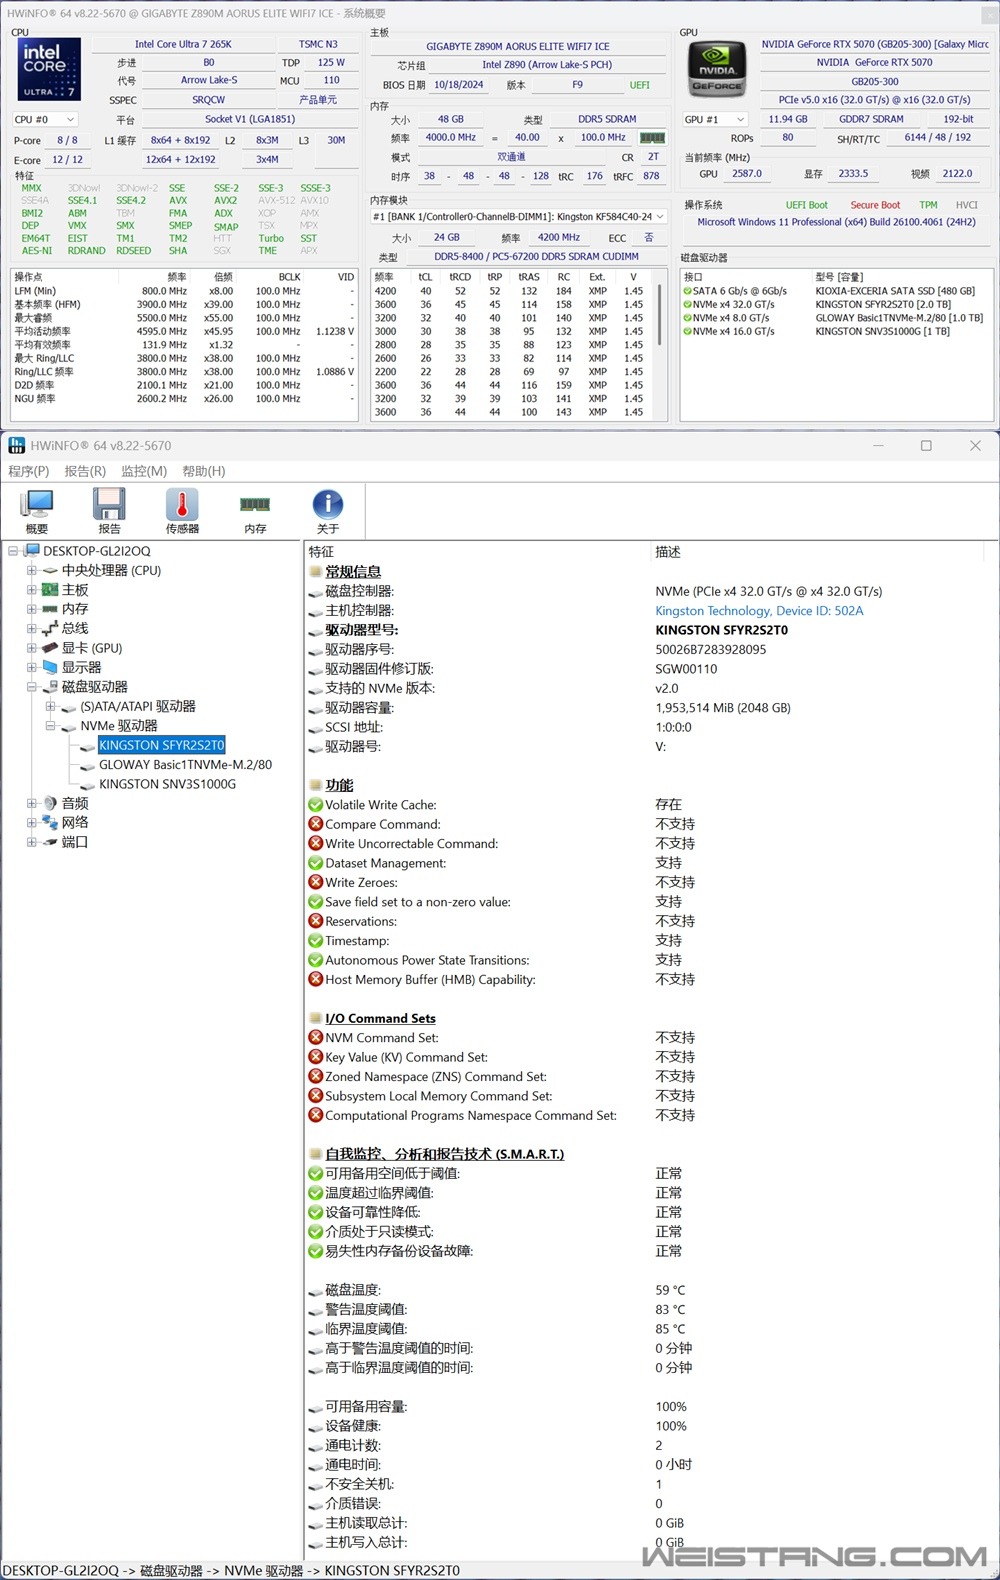
Task: Expand the 显卡 (GPU) branch
Action: 31,648
